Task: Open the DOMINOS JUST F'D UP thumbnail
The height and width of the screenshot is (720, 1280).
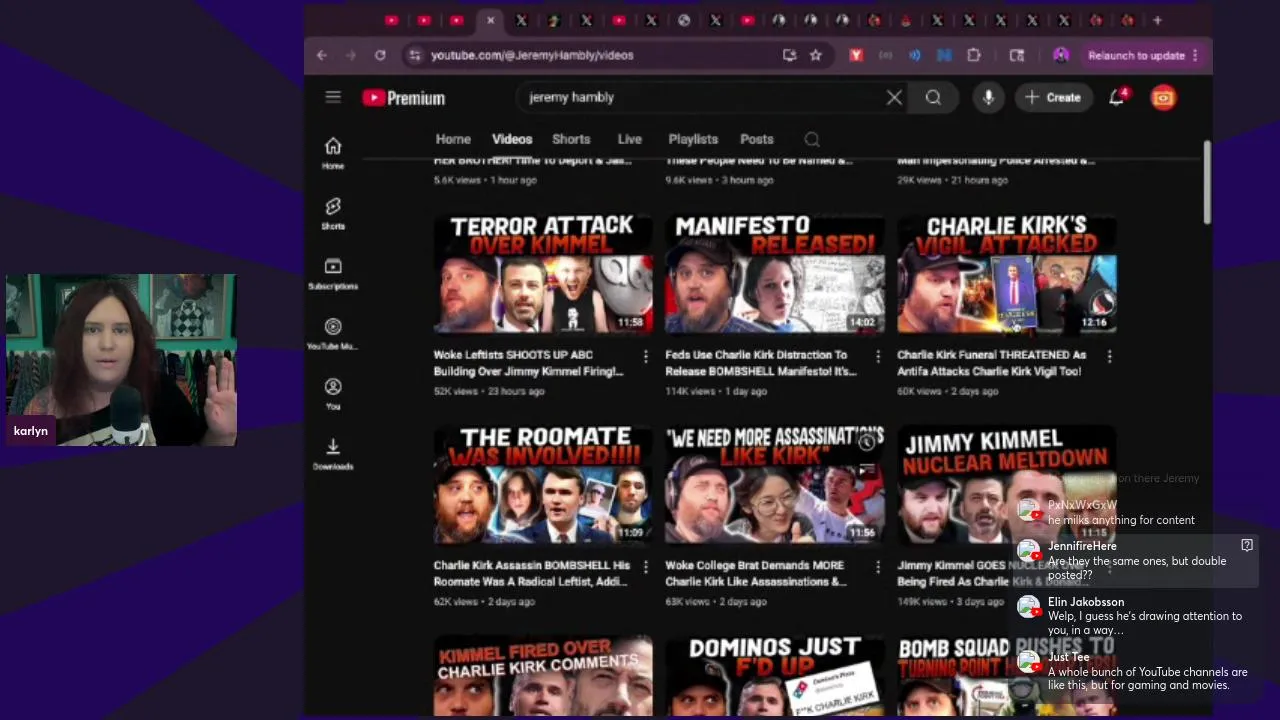Action: [775, 676]
